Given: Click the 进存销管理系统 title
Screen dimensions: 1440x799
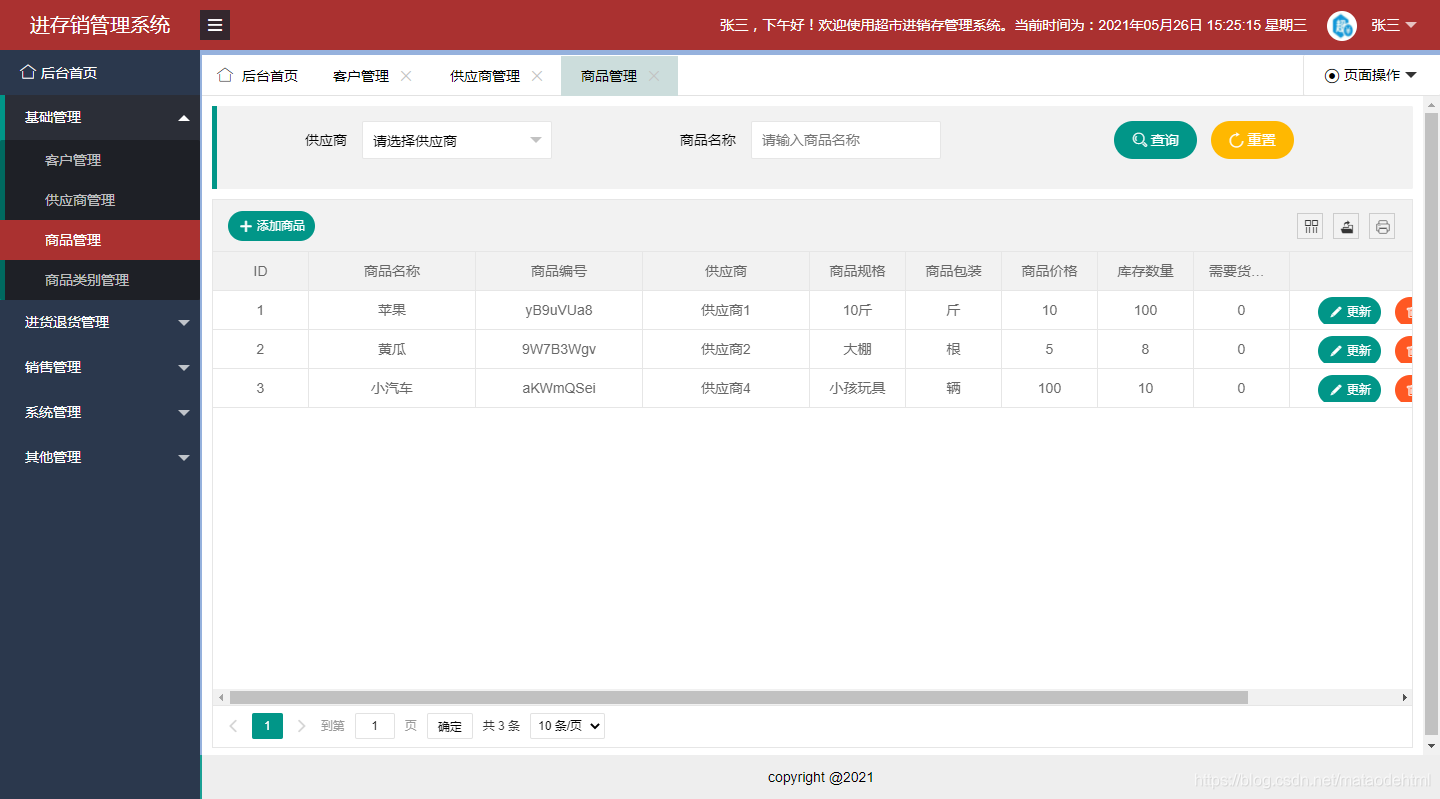Looking at the screenshot, I should (100, 25).
